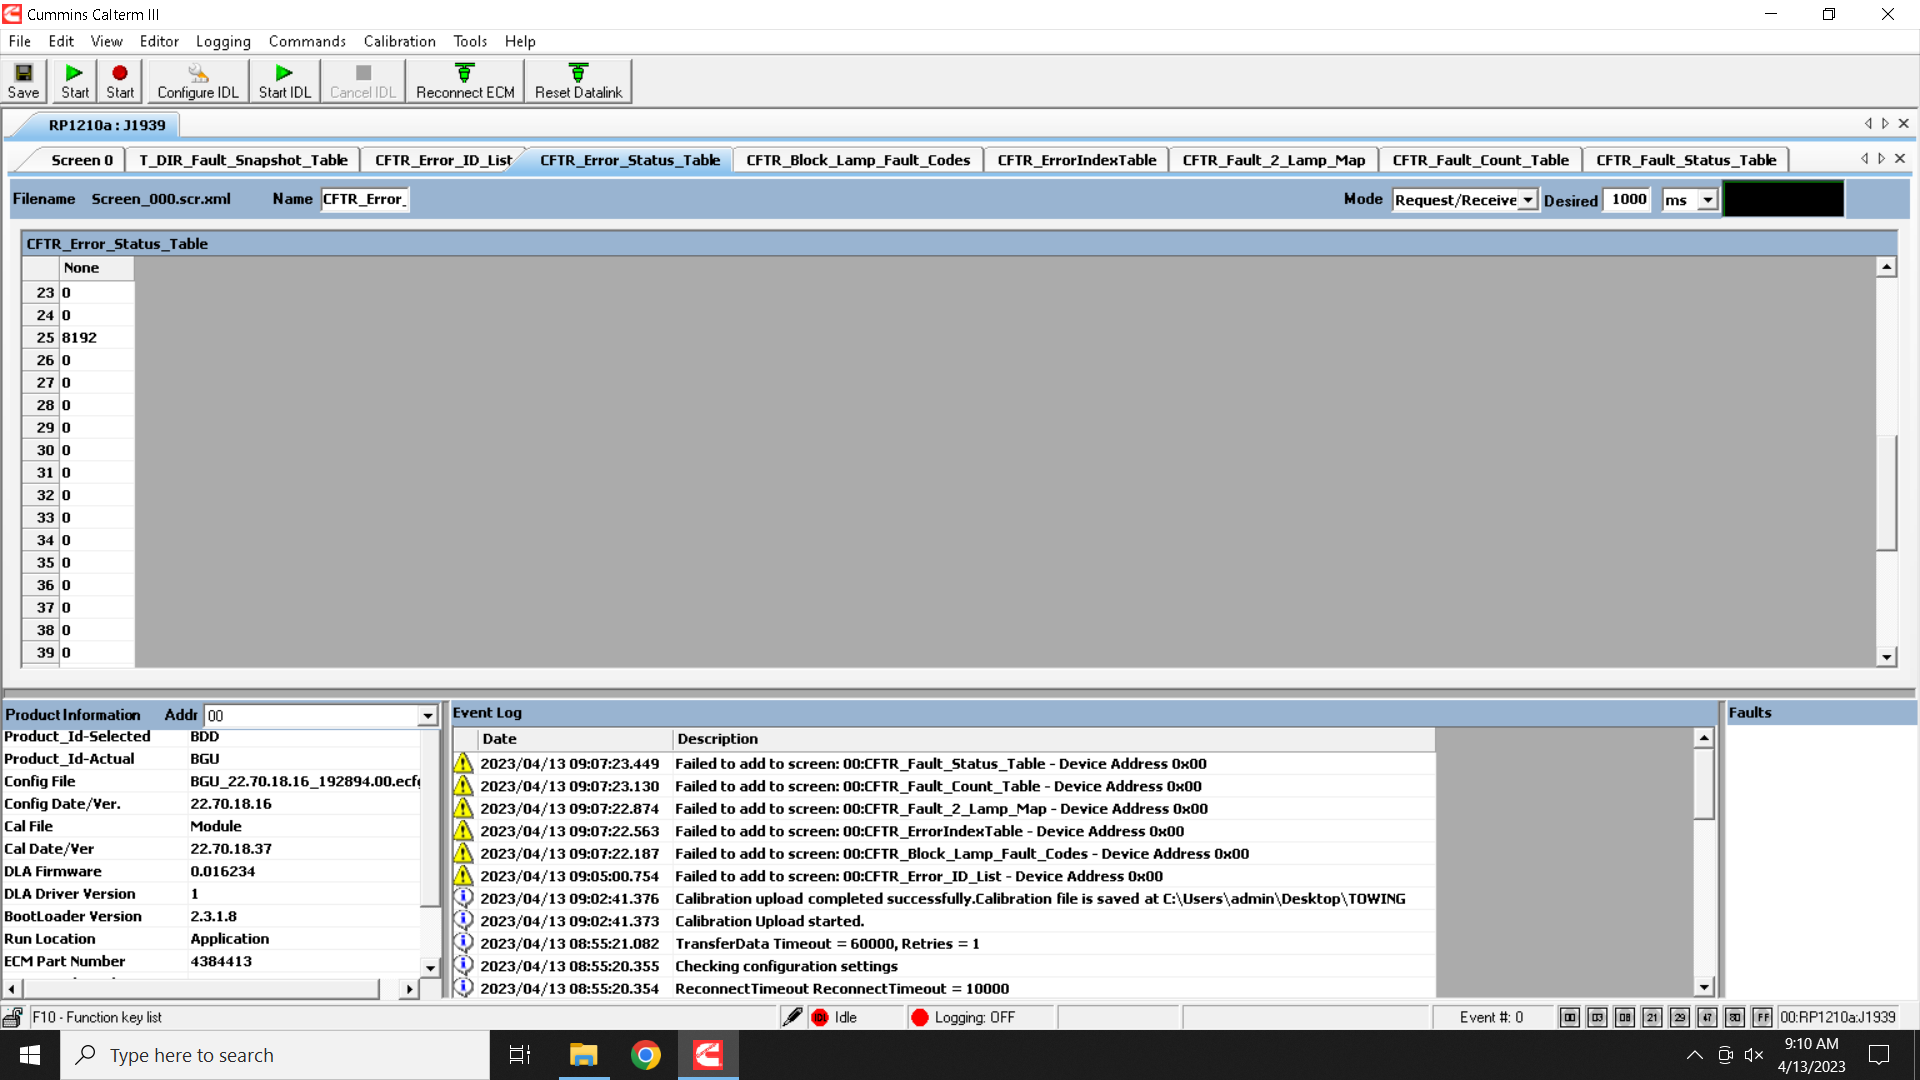The width and height of the screenshot is (1920, 1080).
Task: Open Configure IDL tool
Action: pyautogui.click(x=198, y=81)
